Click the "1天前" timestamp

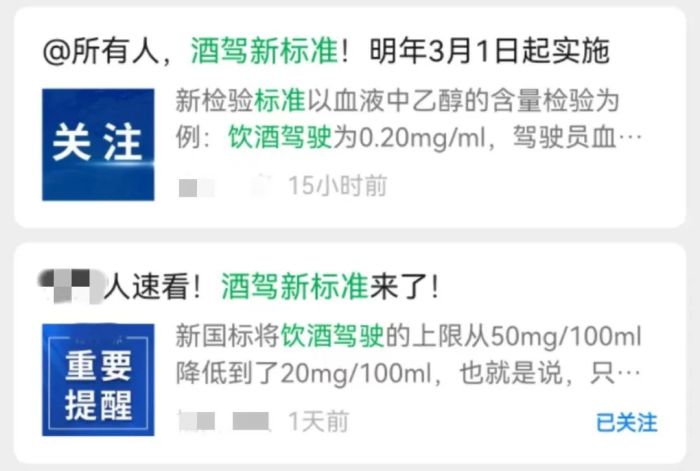tap(318, 421)
